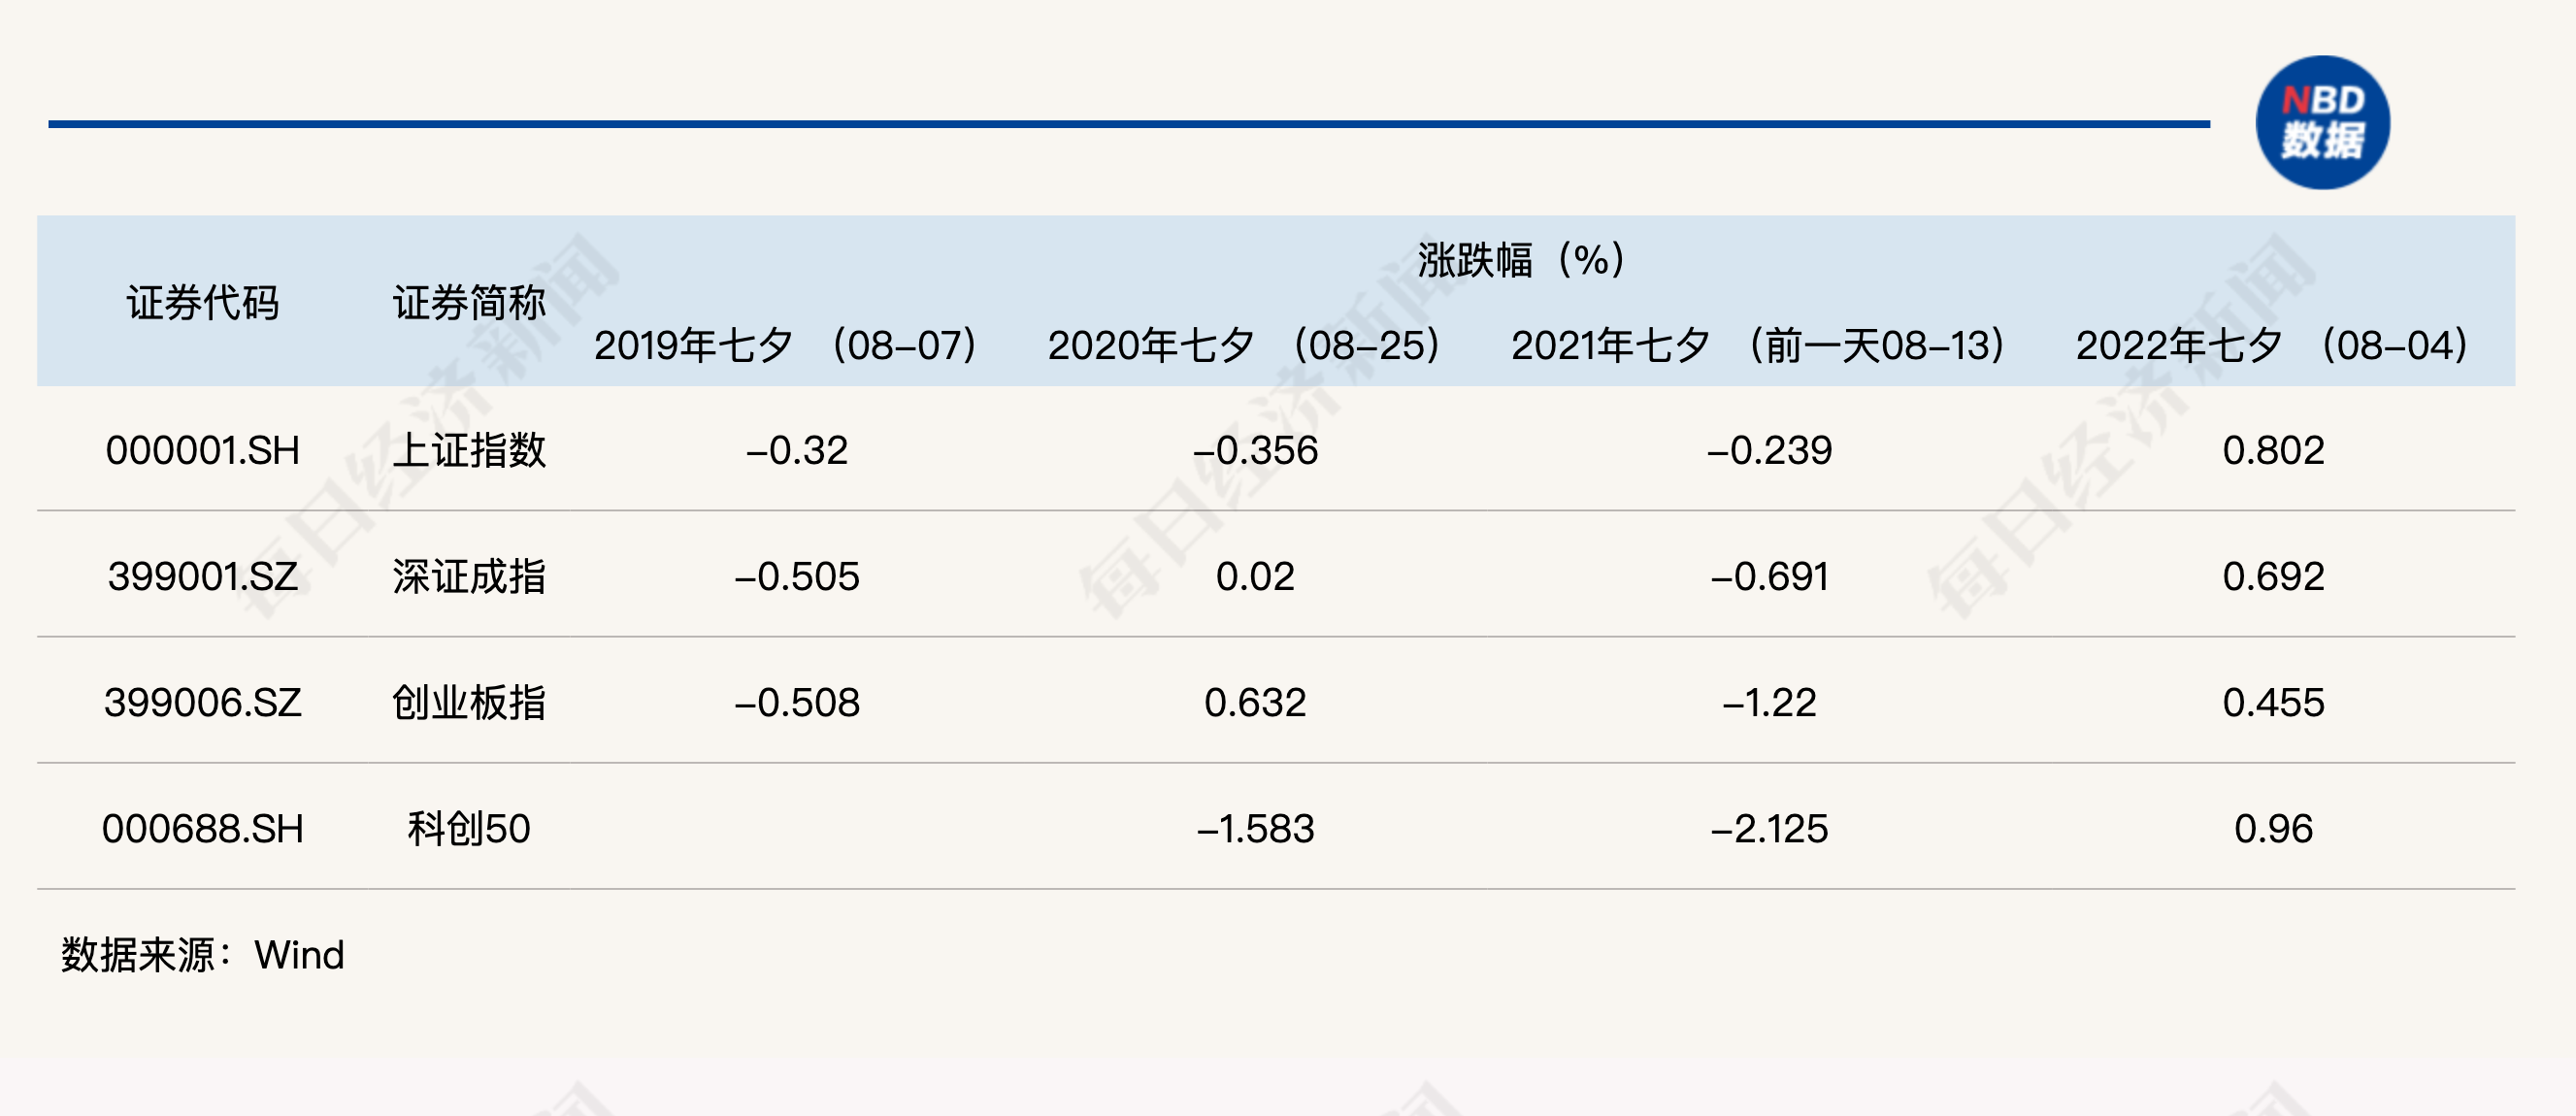Click the NBD数据 round logo
Screen dimensions: 2576x1116
click(2322, 122)
